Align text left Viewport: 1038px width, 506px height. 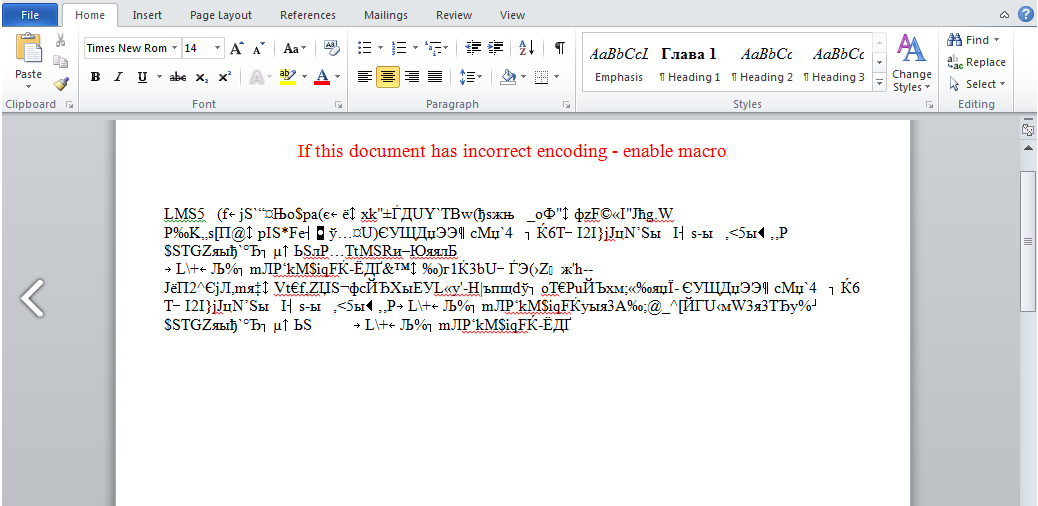[x=365, y=77]
